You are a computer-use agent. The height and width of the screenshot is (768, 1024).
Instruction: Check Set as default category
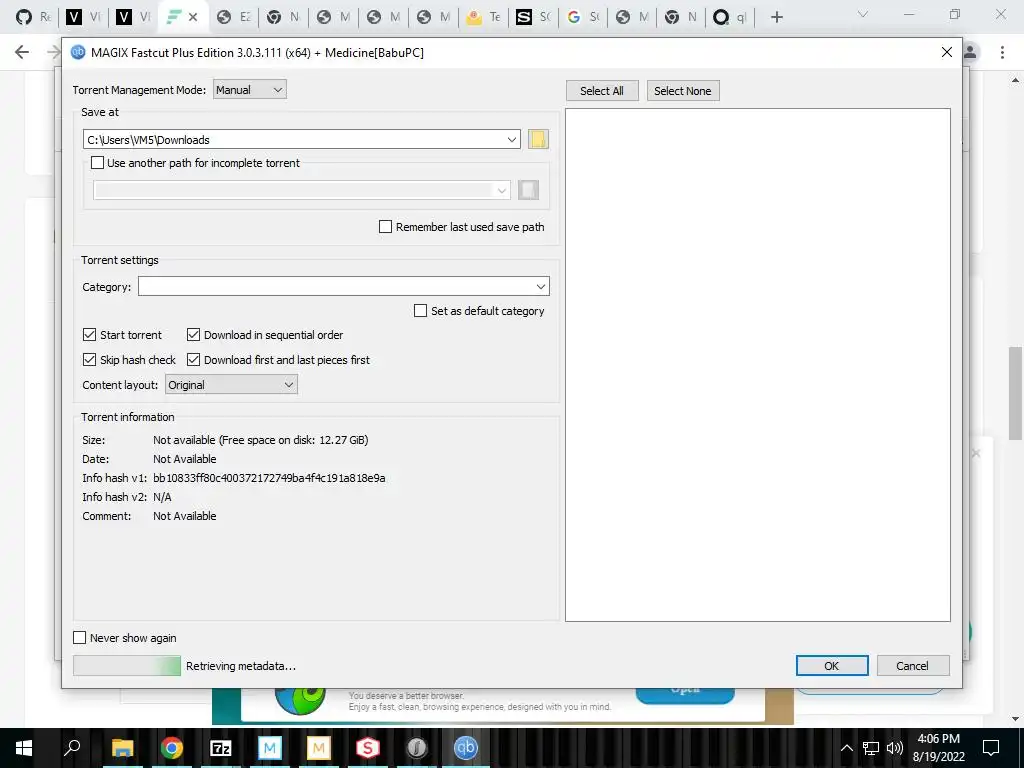421,311
